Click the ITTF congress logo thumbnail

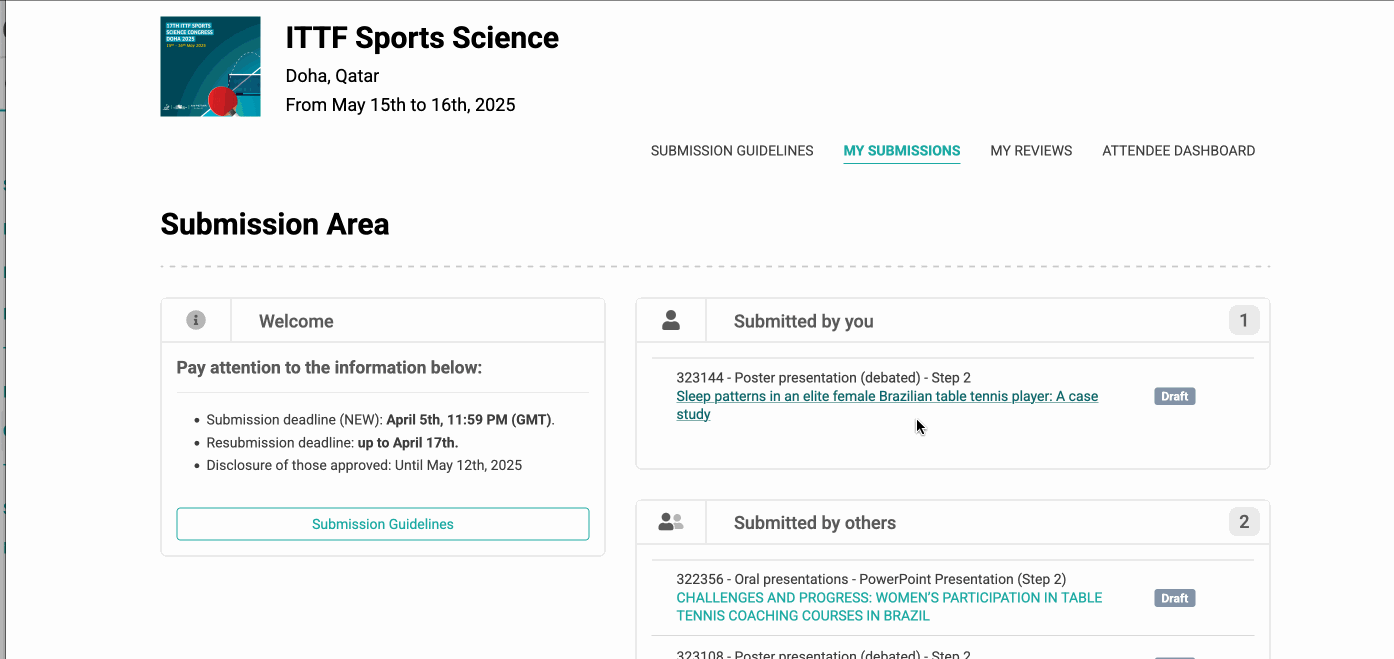tap(210, 66)
